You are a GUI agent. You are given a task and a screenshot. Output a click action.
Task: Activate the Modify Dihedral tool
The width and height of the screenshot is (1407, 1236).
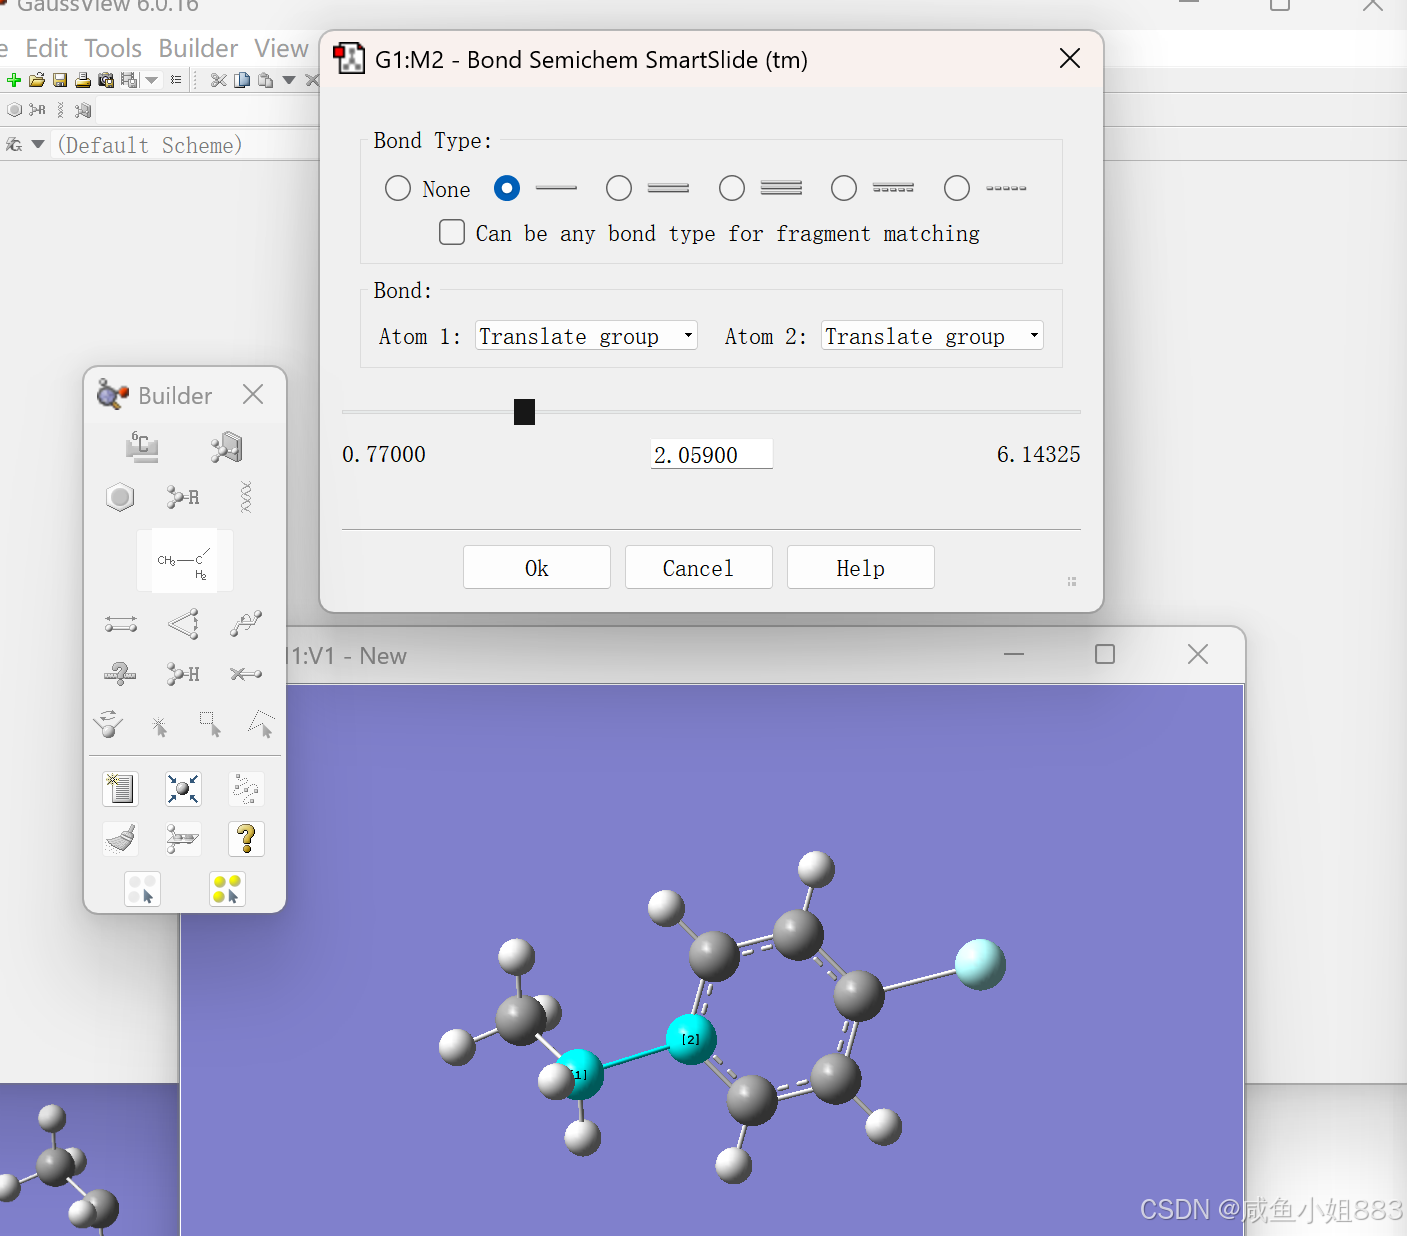coord(246,624)
